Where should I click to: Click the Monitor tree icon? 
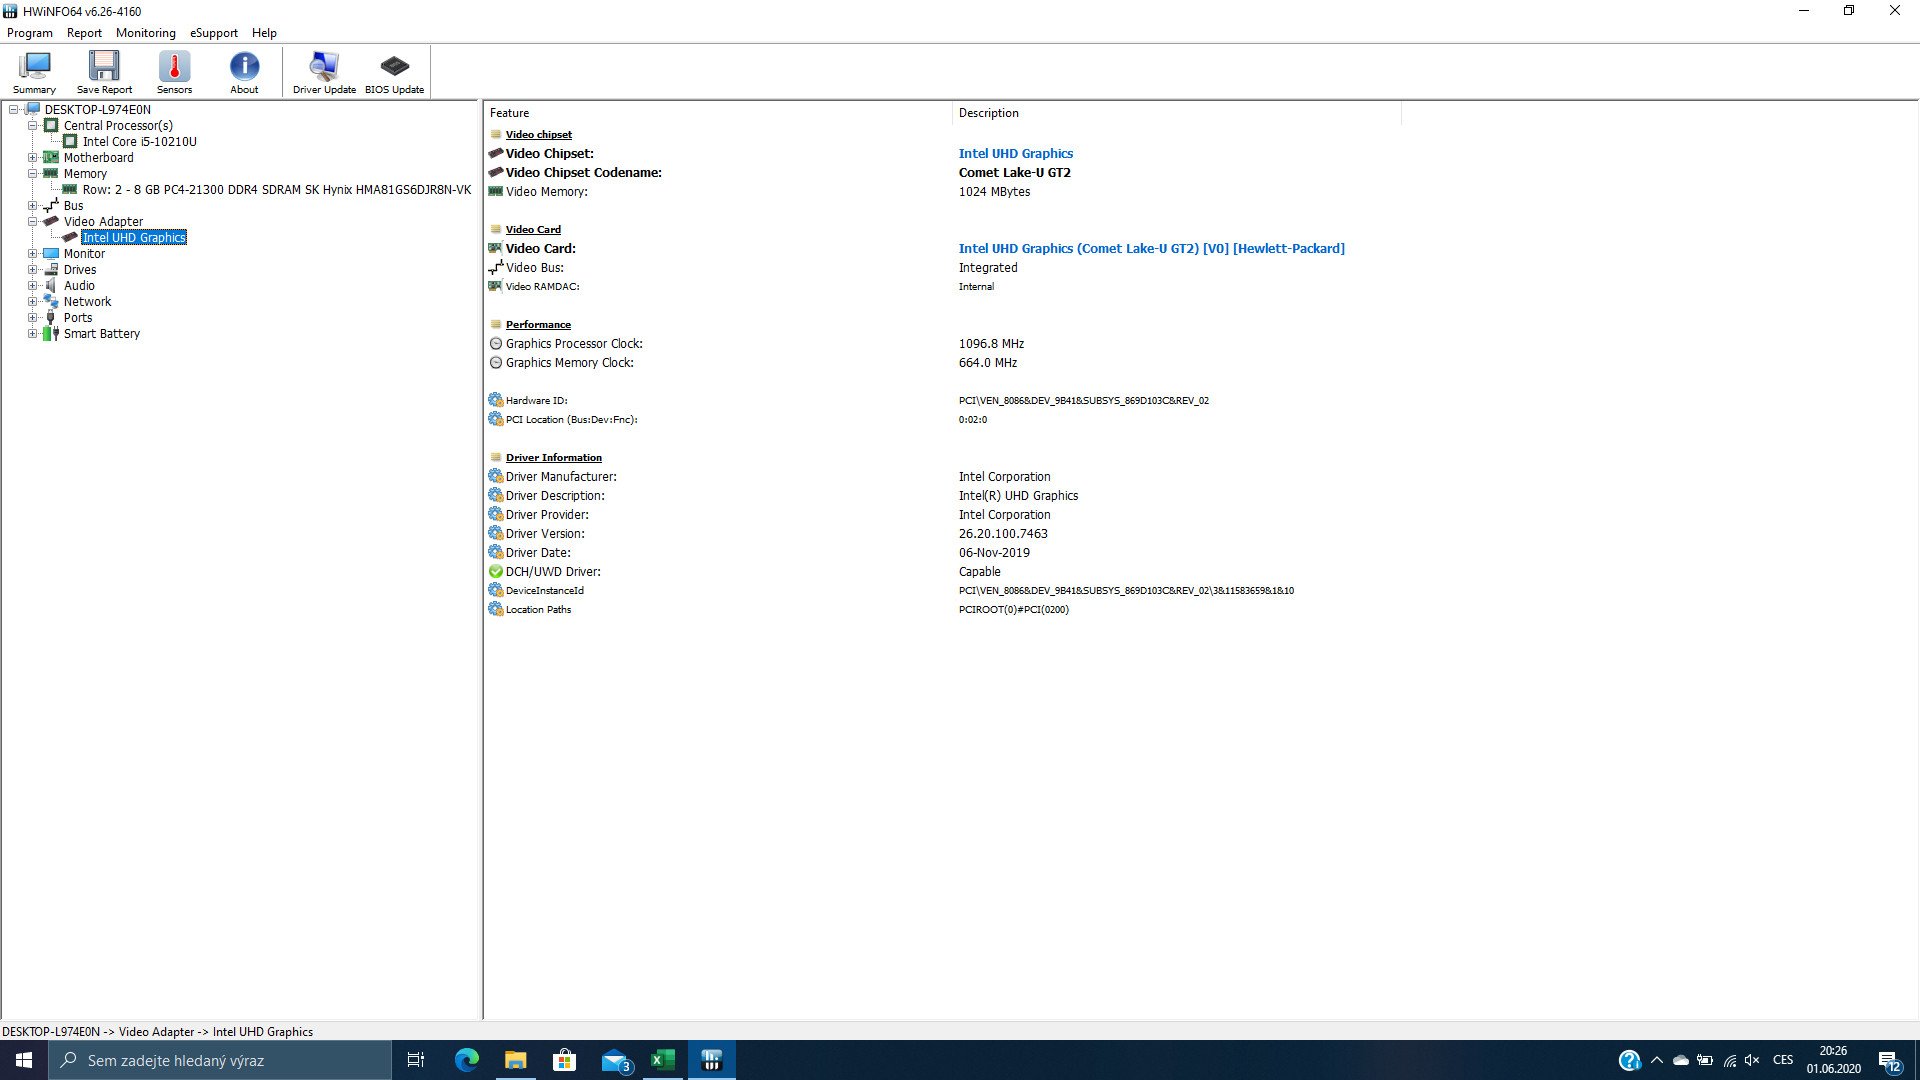tap(51, 254)
